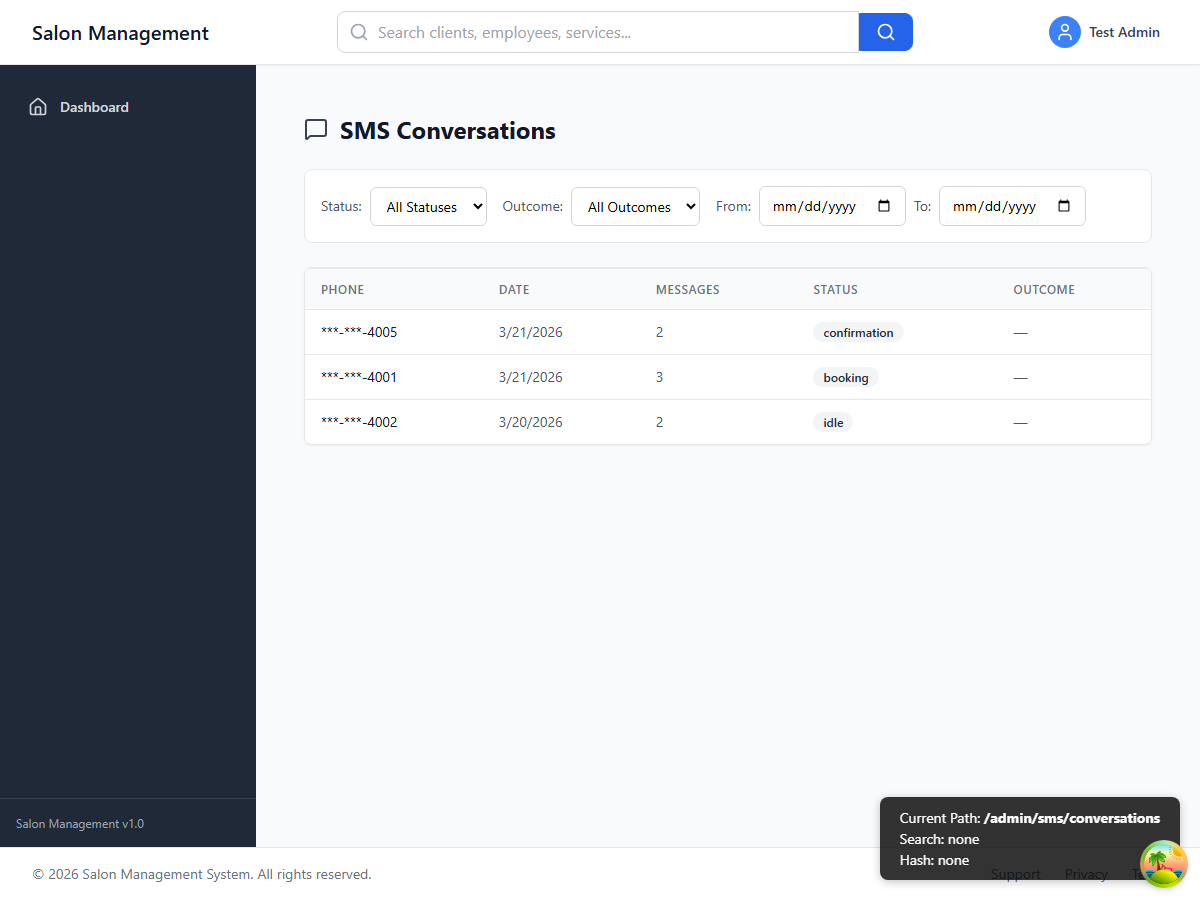Open the From date calendar picker icon
This screenshot has height=900, width=1200.
[884, 206]
